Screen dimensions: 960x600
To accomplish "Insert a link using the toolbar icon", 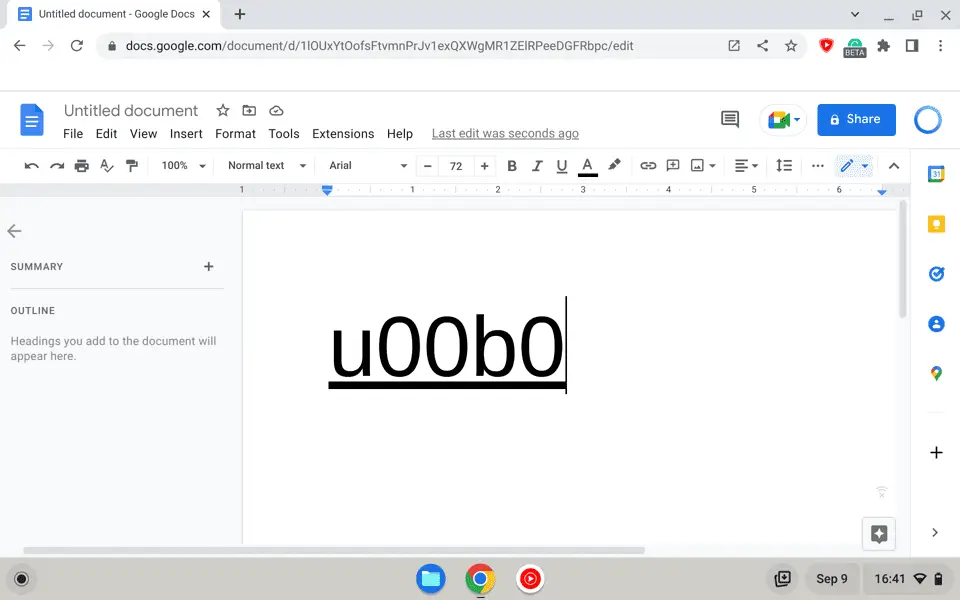I will tap(649, 165).
